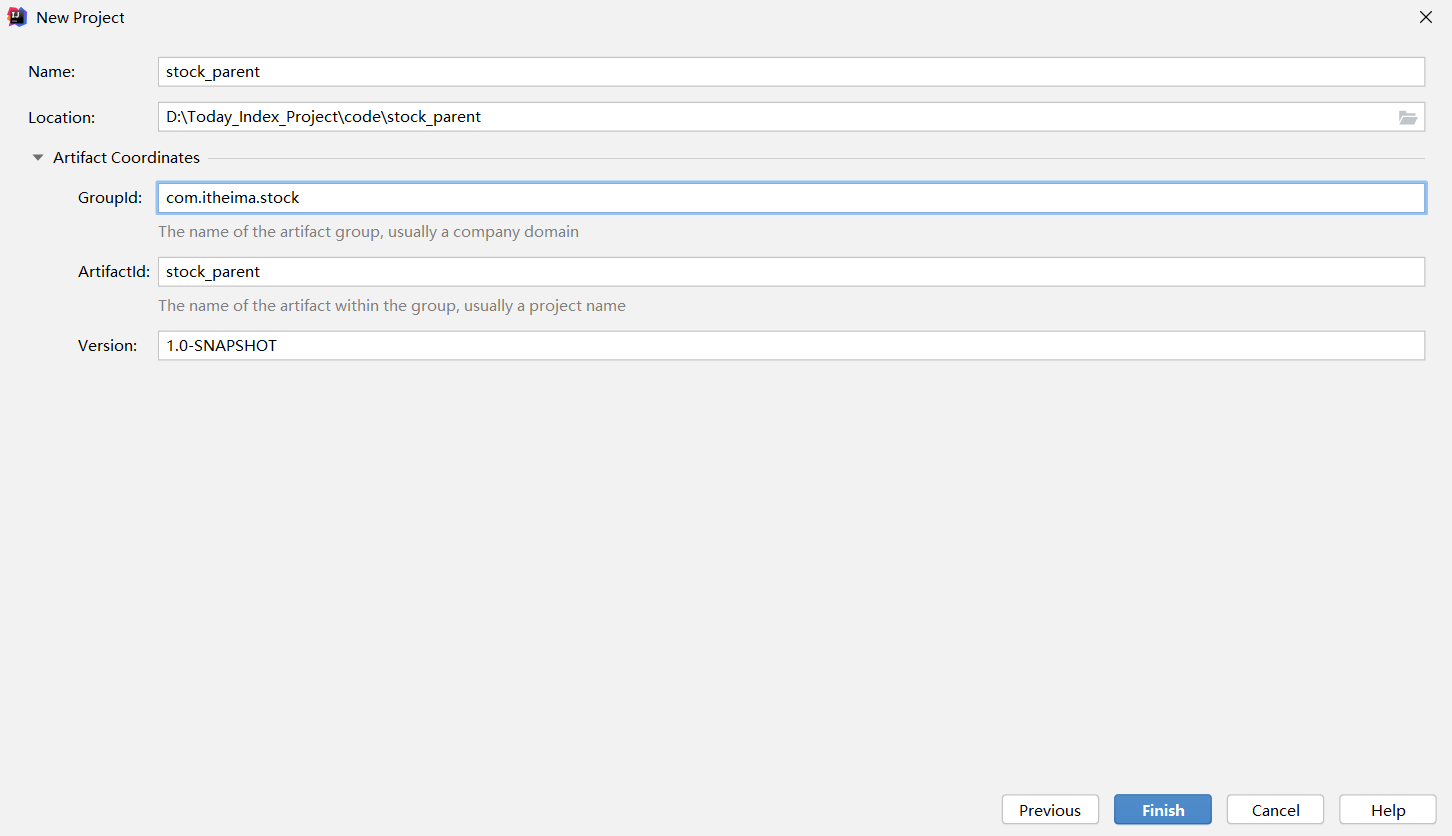Click the "Name:" label

52,72
